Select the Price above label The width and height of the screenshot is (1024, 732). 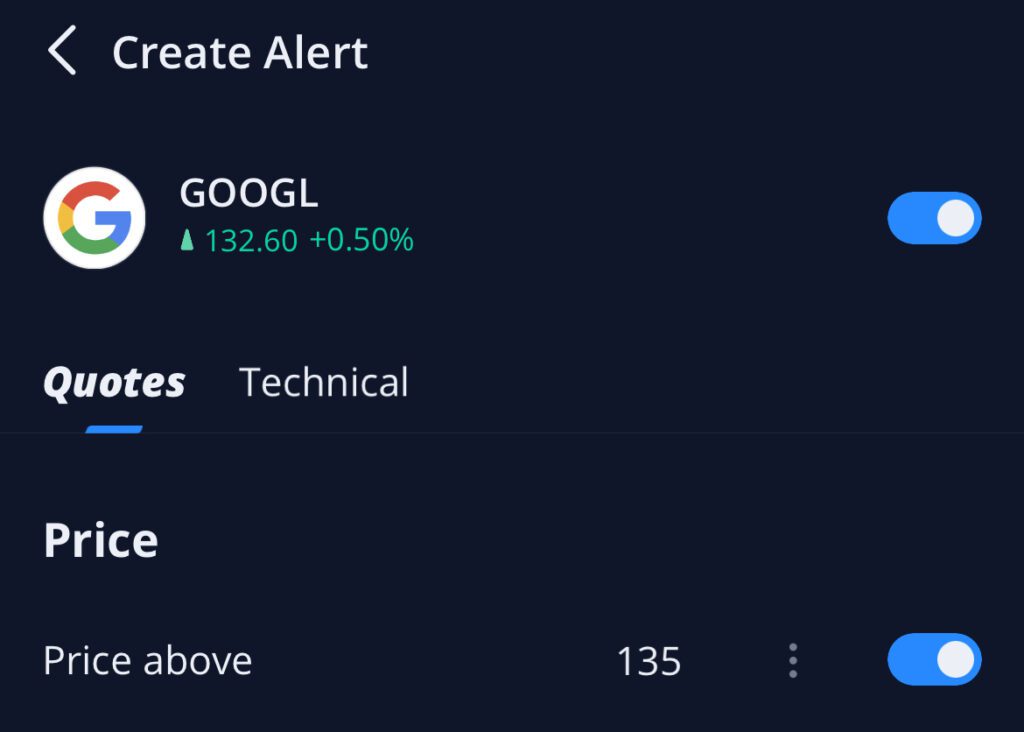click(x=148, y=661)
